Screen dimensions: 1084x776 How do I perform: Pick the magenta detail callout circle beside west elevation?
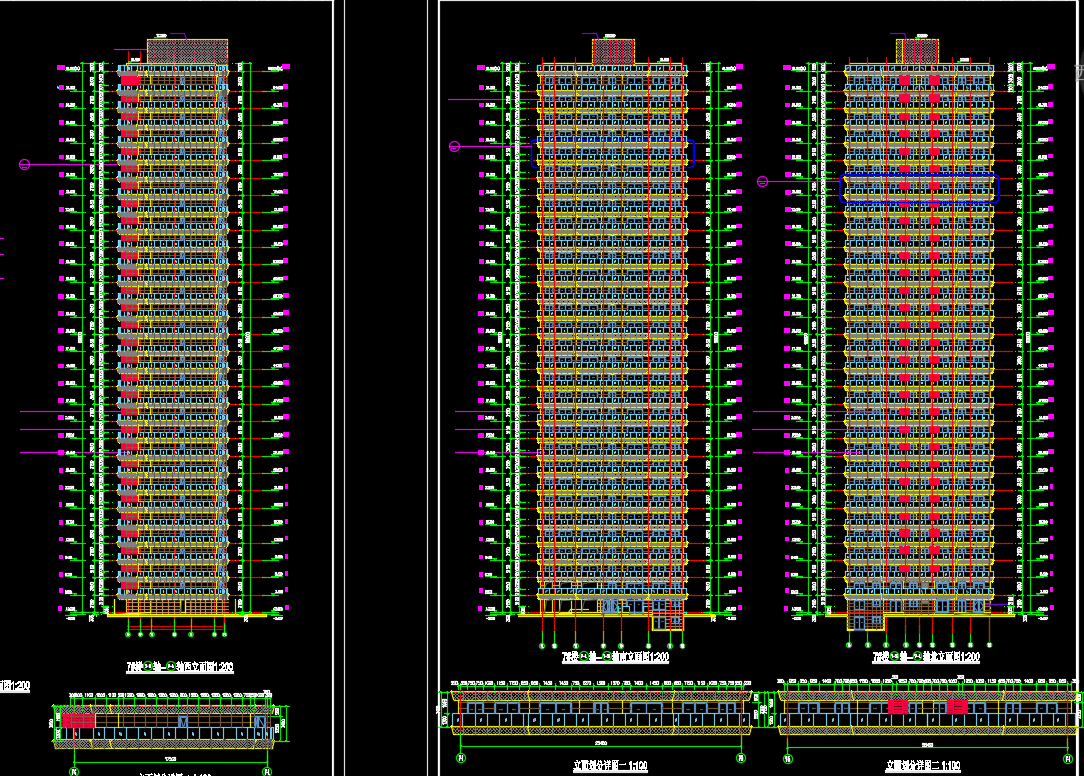(24, 165)
